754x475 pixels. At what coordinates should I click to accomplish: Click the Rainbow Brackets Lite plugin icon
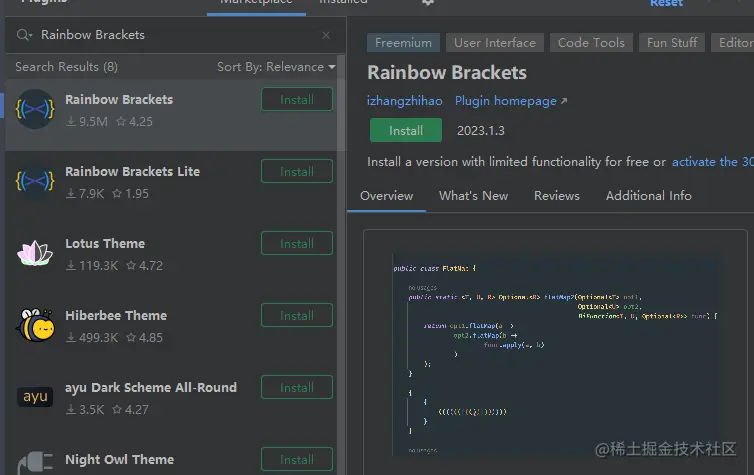pos(35,181)
